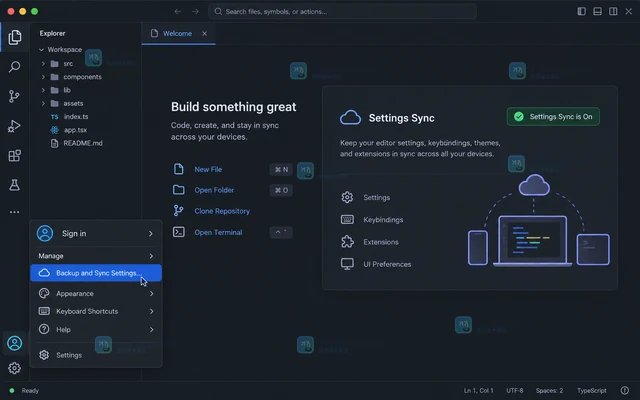Viewport: 640px width, 400px height.
Task: Show additional views via ellipsis icon
Action: (15, 212)
